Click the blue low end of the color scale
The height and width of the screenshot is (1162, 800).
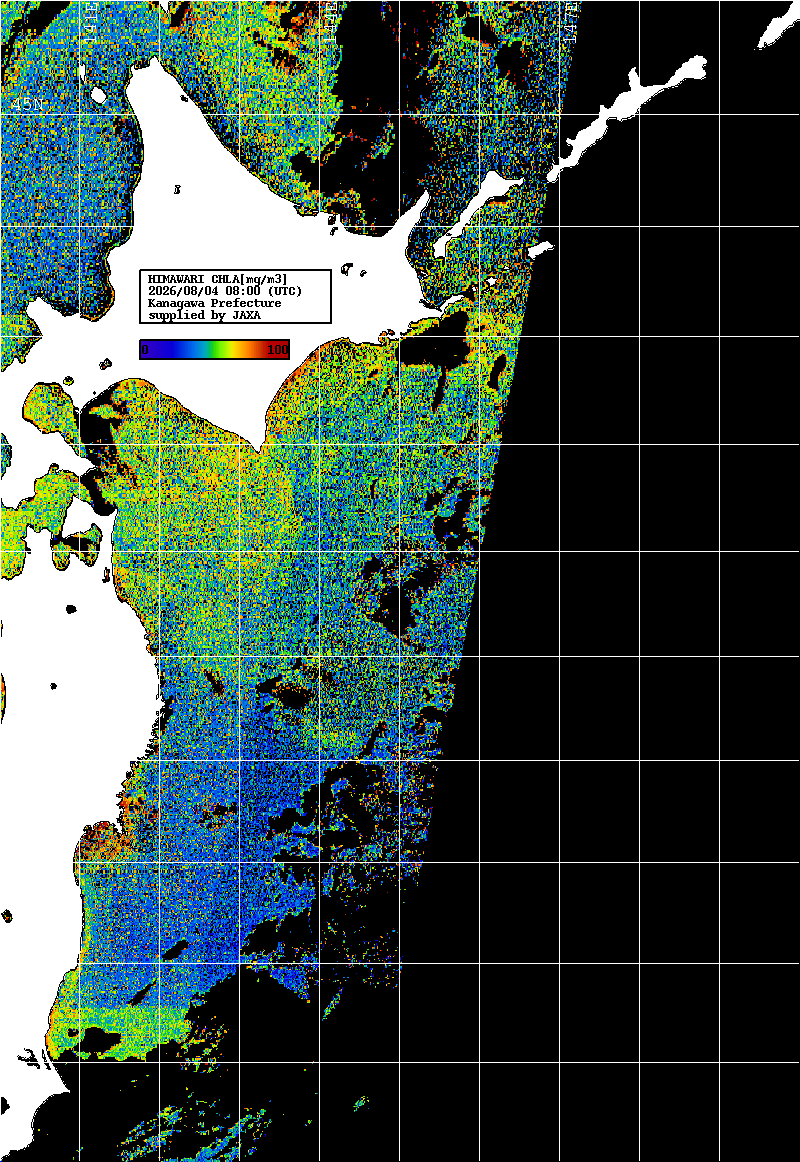pyautogui.click(x=148, y=349)
